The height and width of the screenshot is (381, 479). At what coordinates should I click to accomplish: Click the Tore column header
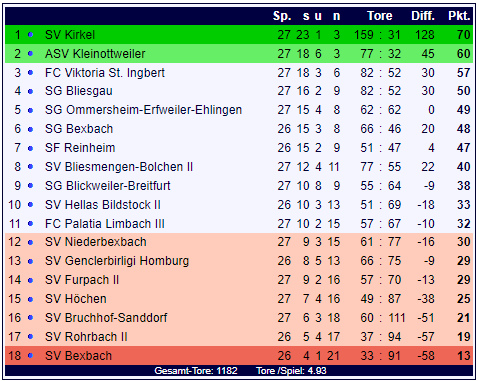(x=380, y=16)
